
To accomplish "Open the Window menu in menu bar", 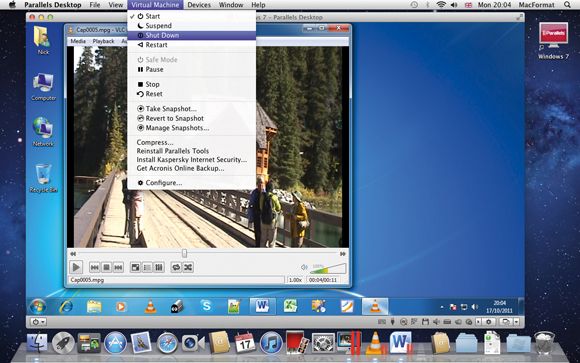I will pyautogui.click(x=231, y=5).
